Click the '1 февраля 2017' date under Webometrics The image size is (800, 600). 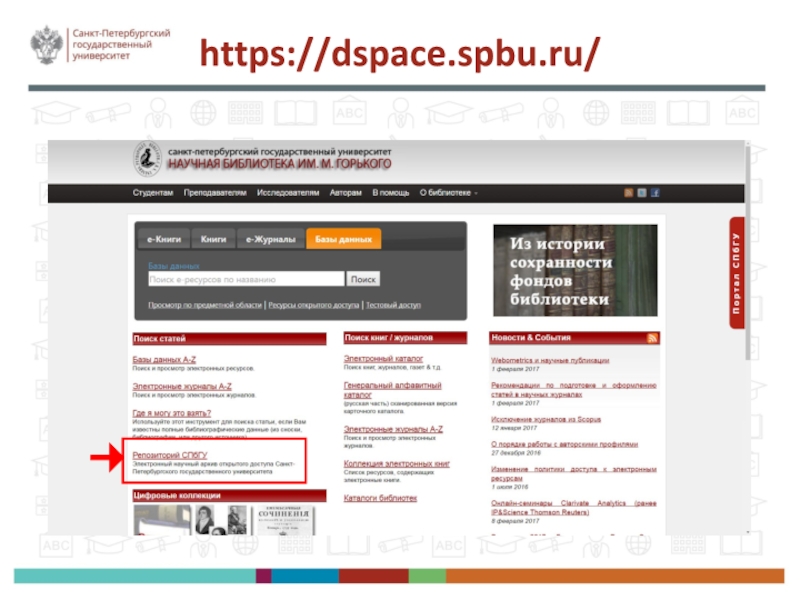click(x=515, y=369)
